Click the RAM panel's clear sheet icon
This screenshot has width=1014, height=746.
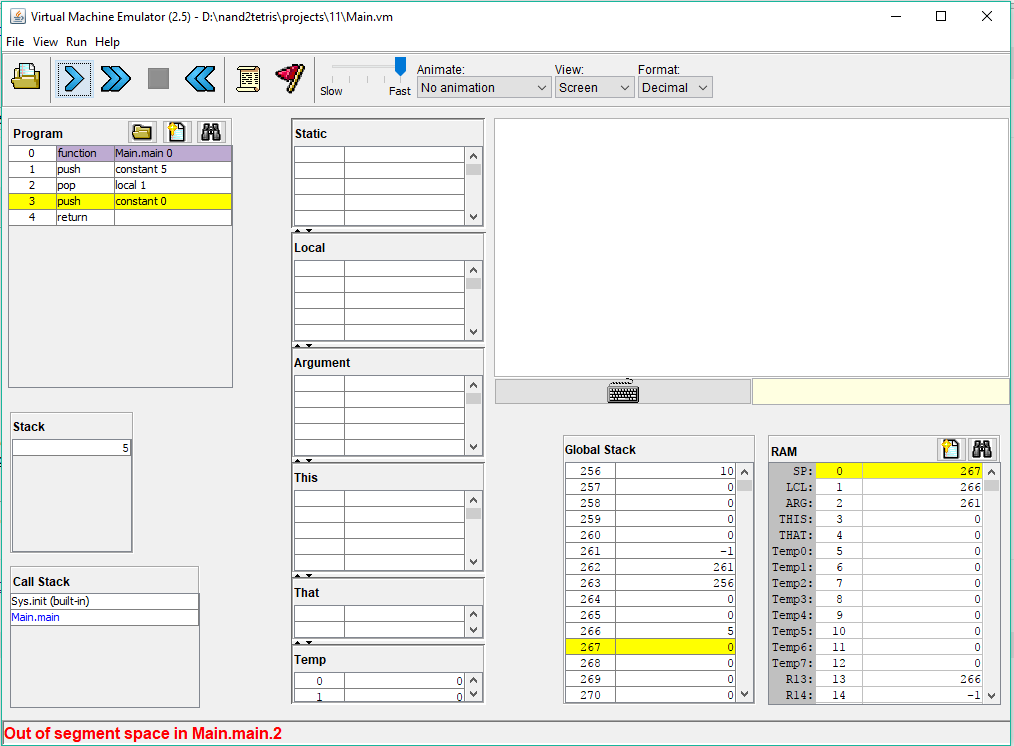click(x=951, y=450)
